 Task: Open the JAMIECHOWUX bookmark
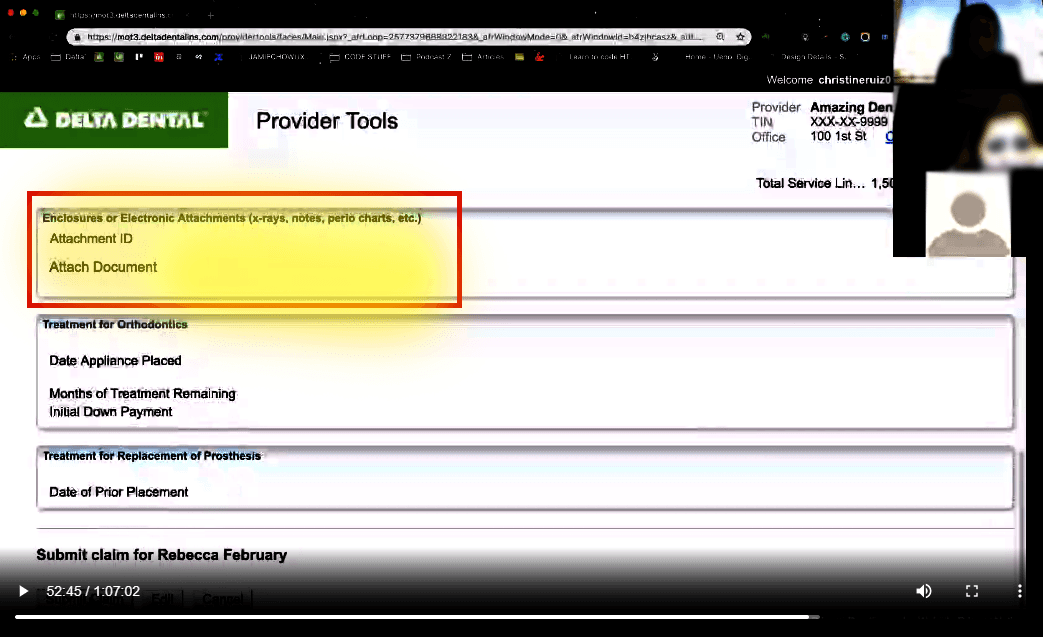pyautogui.click(x=277, y=57)
